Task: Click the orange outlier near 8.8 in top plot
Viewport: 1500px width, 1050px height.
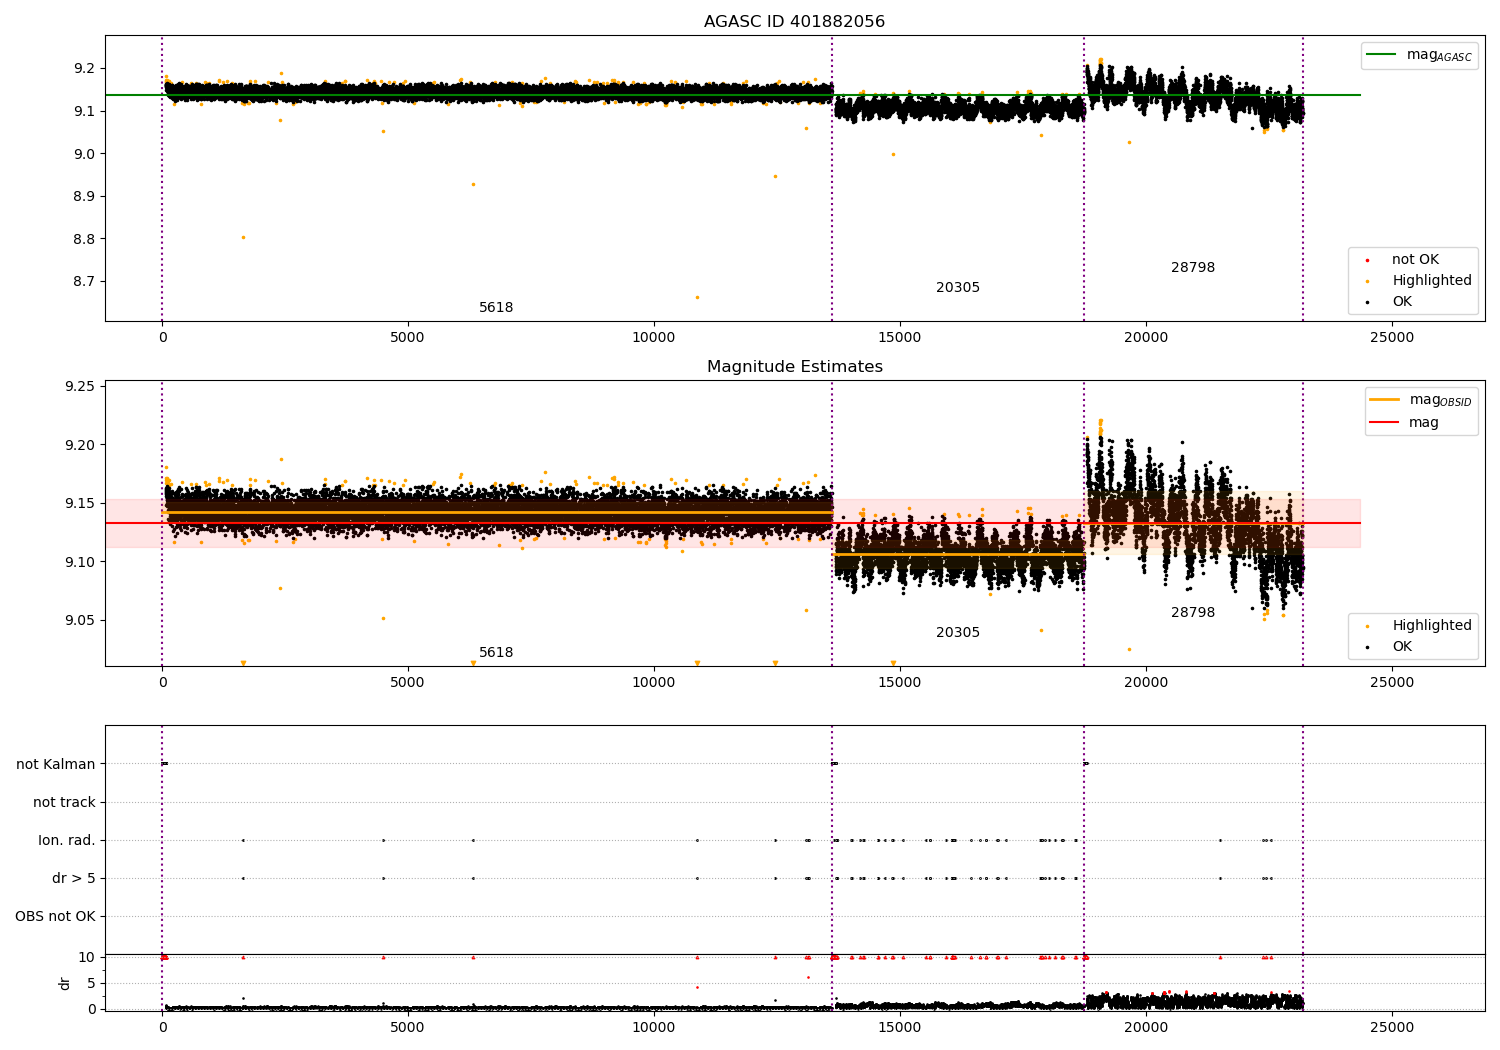Action: tap(243, 237)
